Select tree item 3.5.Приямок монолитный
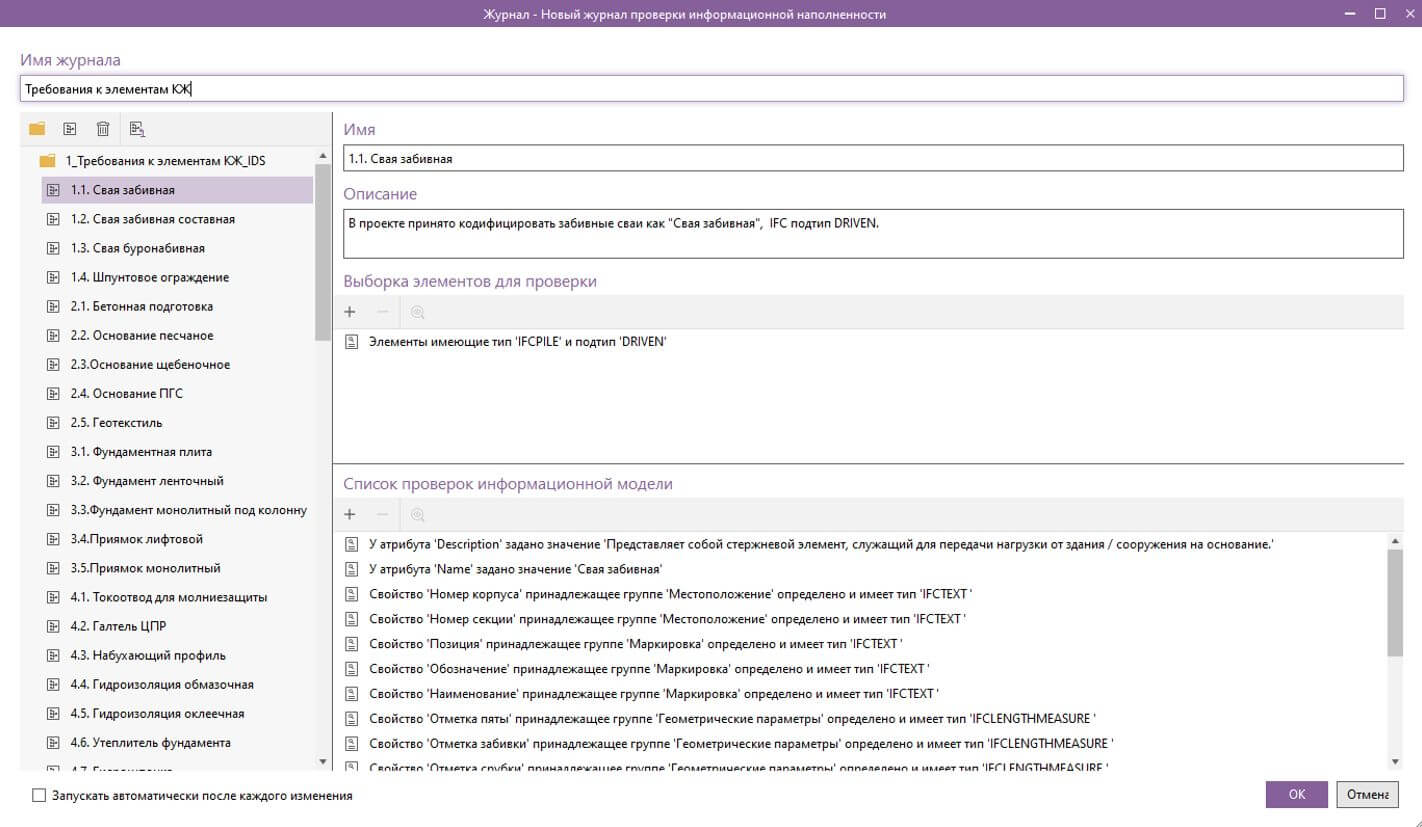1422x827 pixels. coord(177,568)
